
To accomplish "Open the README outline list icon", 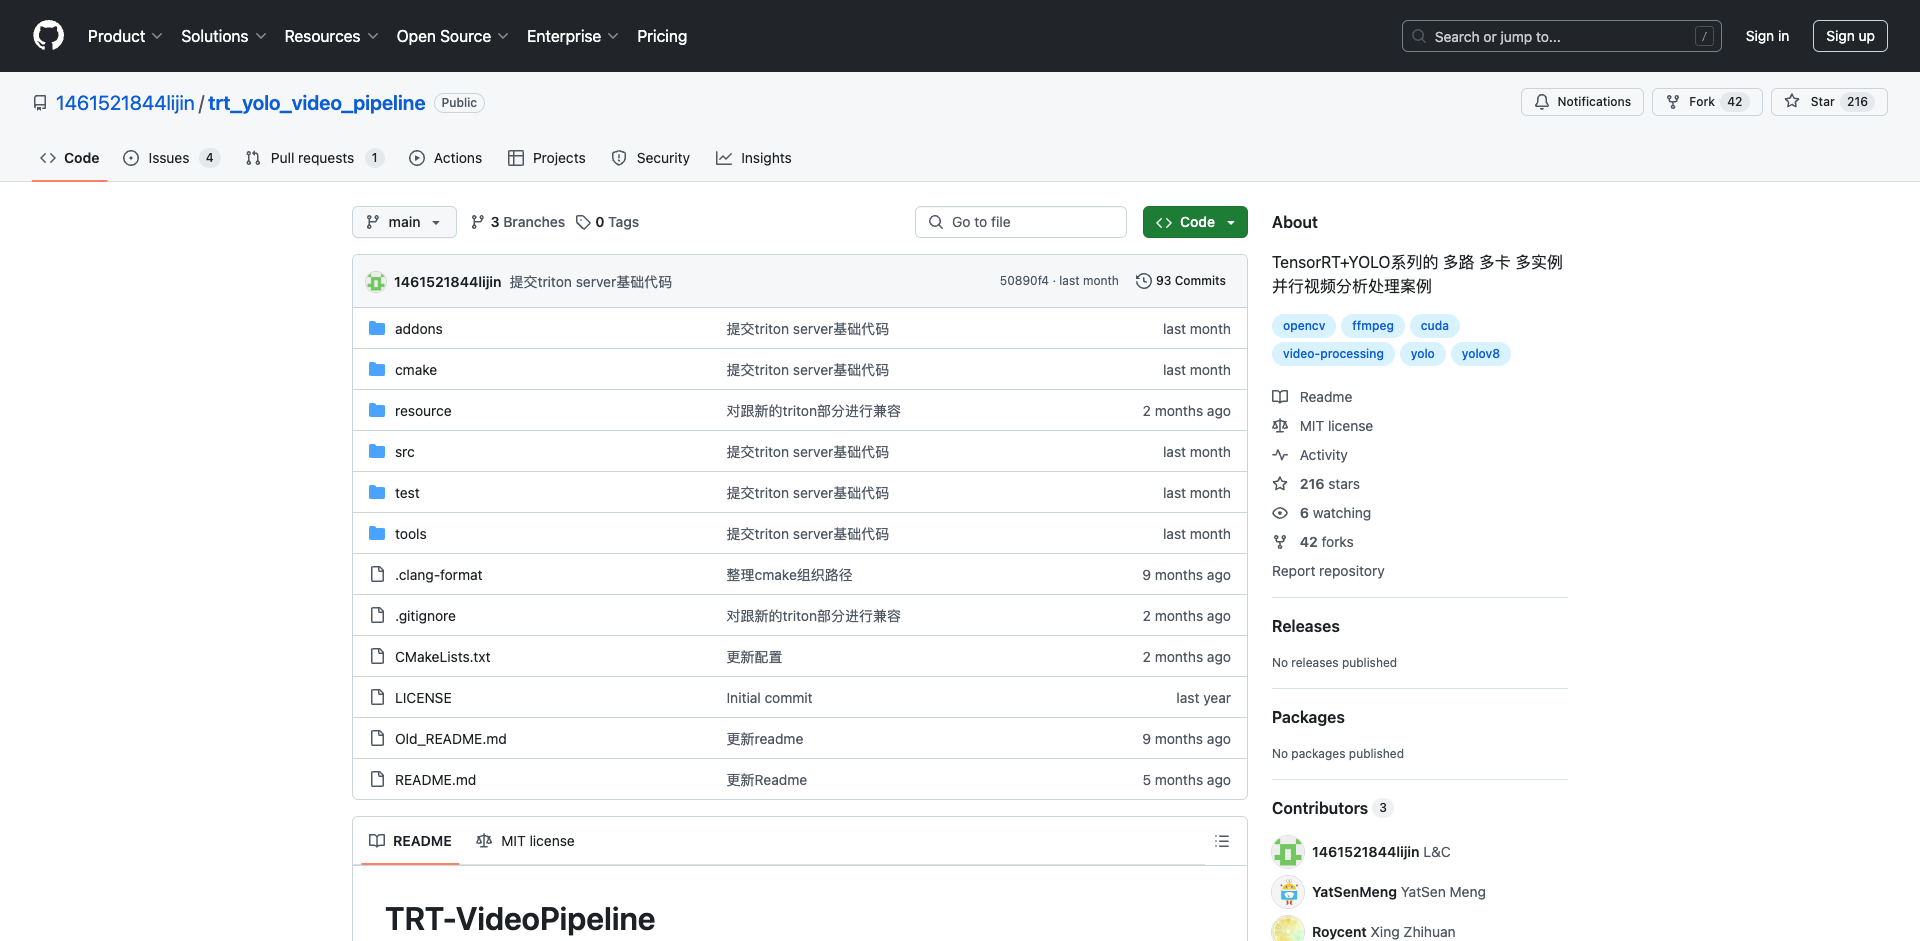I will (1222, 841).
